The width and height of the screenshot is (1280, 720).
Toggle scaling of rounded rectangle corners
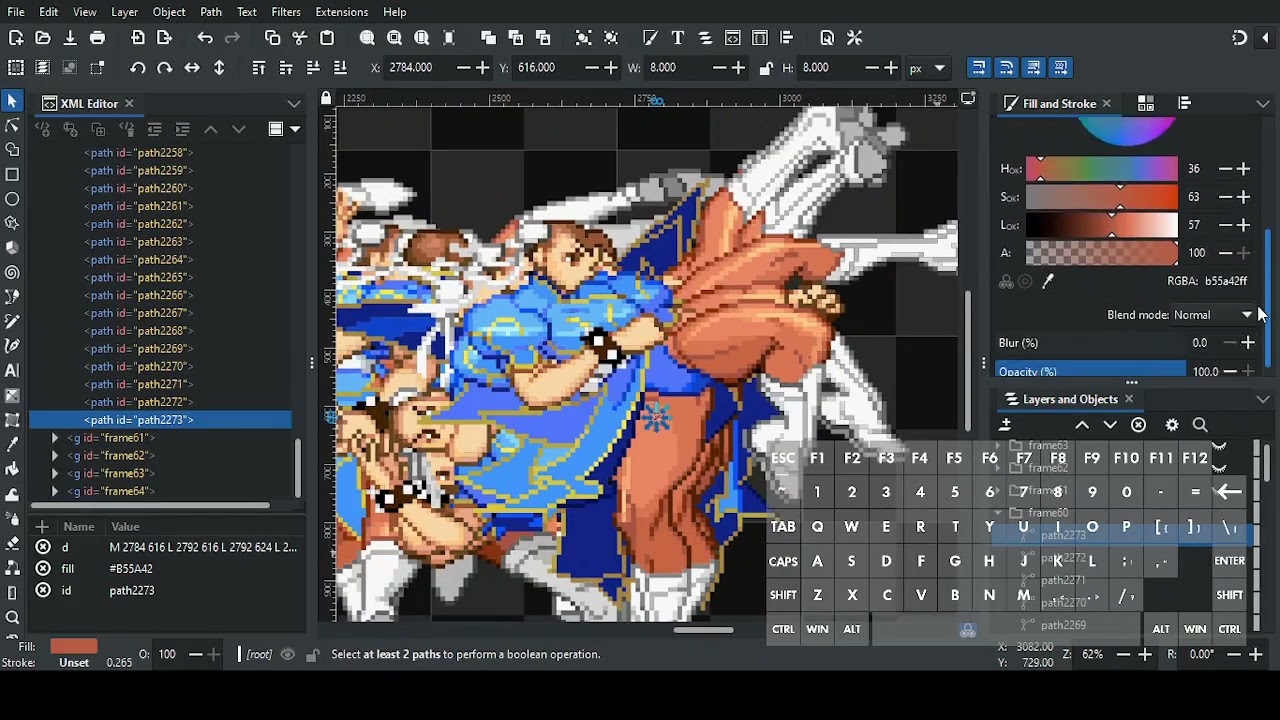pyautogui.click(x=1006, y=68)
